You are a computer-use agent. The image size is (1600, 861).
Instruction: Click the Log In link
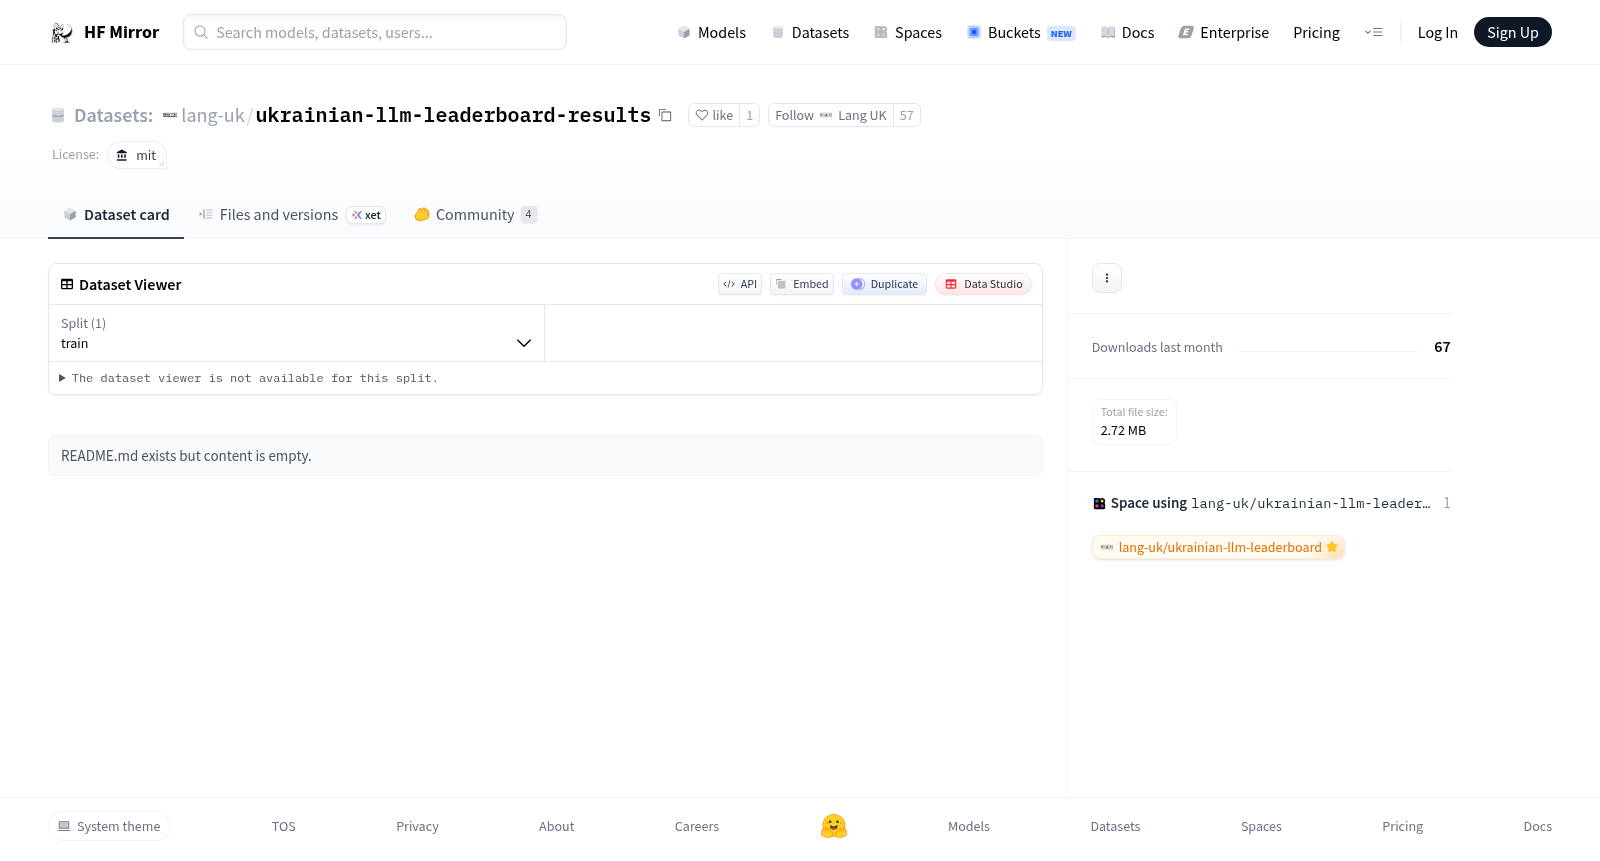point(1437,33)
